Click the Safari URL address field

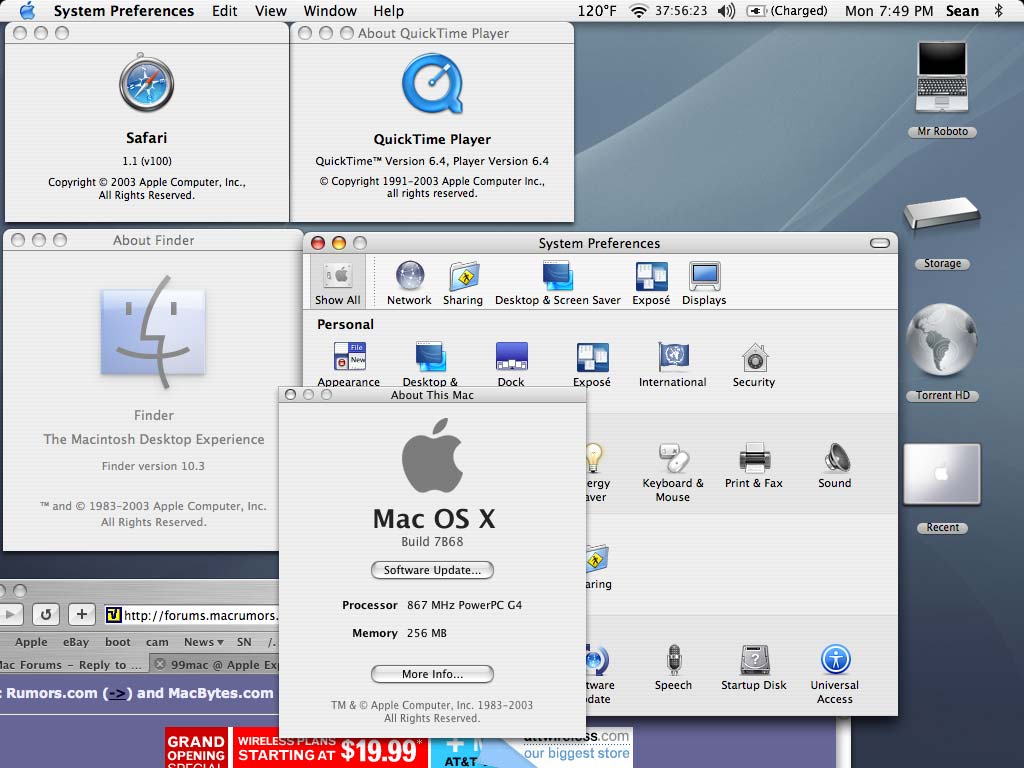[x=198, y=615]
